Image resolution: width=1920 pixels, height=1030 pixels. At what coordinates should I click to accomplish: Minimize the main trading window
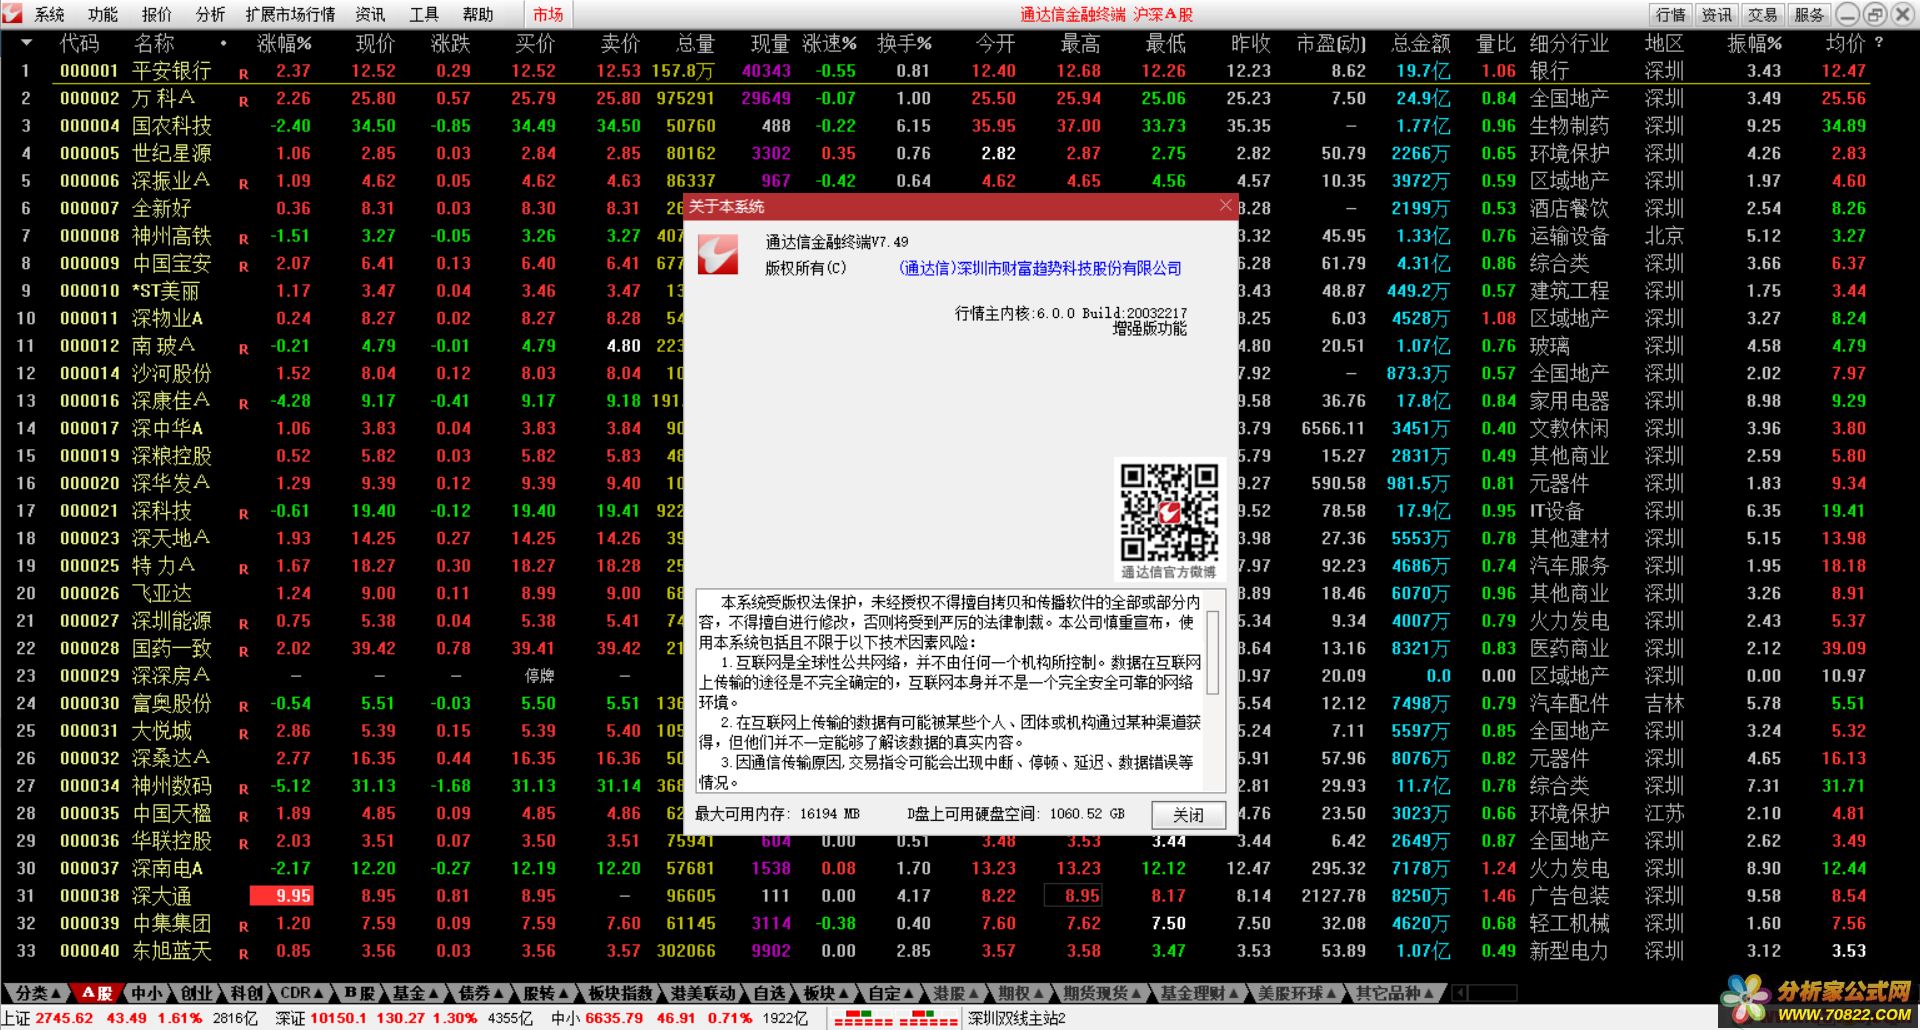tap(1849, 14)
